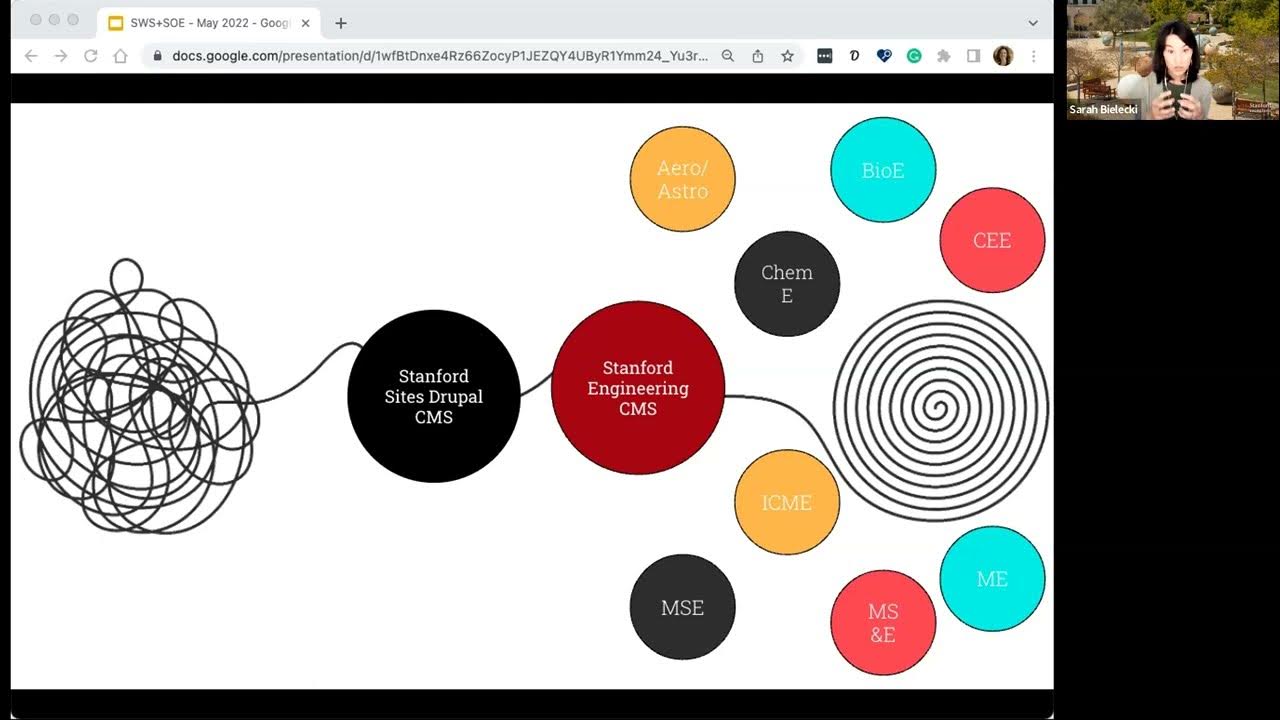Click the Stanford Sites Drupal CMS circle

tap(434, 396)
